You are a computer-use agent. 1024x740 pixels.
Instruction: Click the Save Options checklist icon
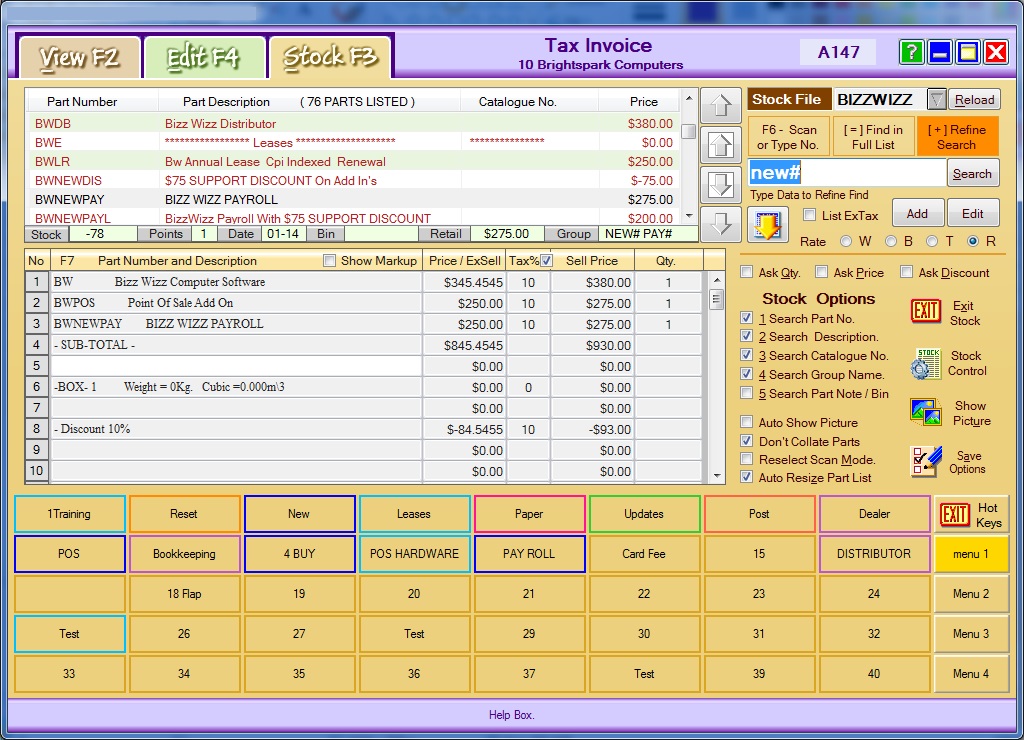[x=925, y=462]
